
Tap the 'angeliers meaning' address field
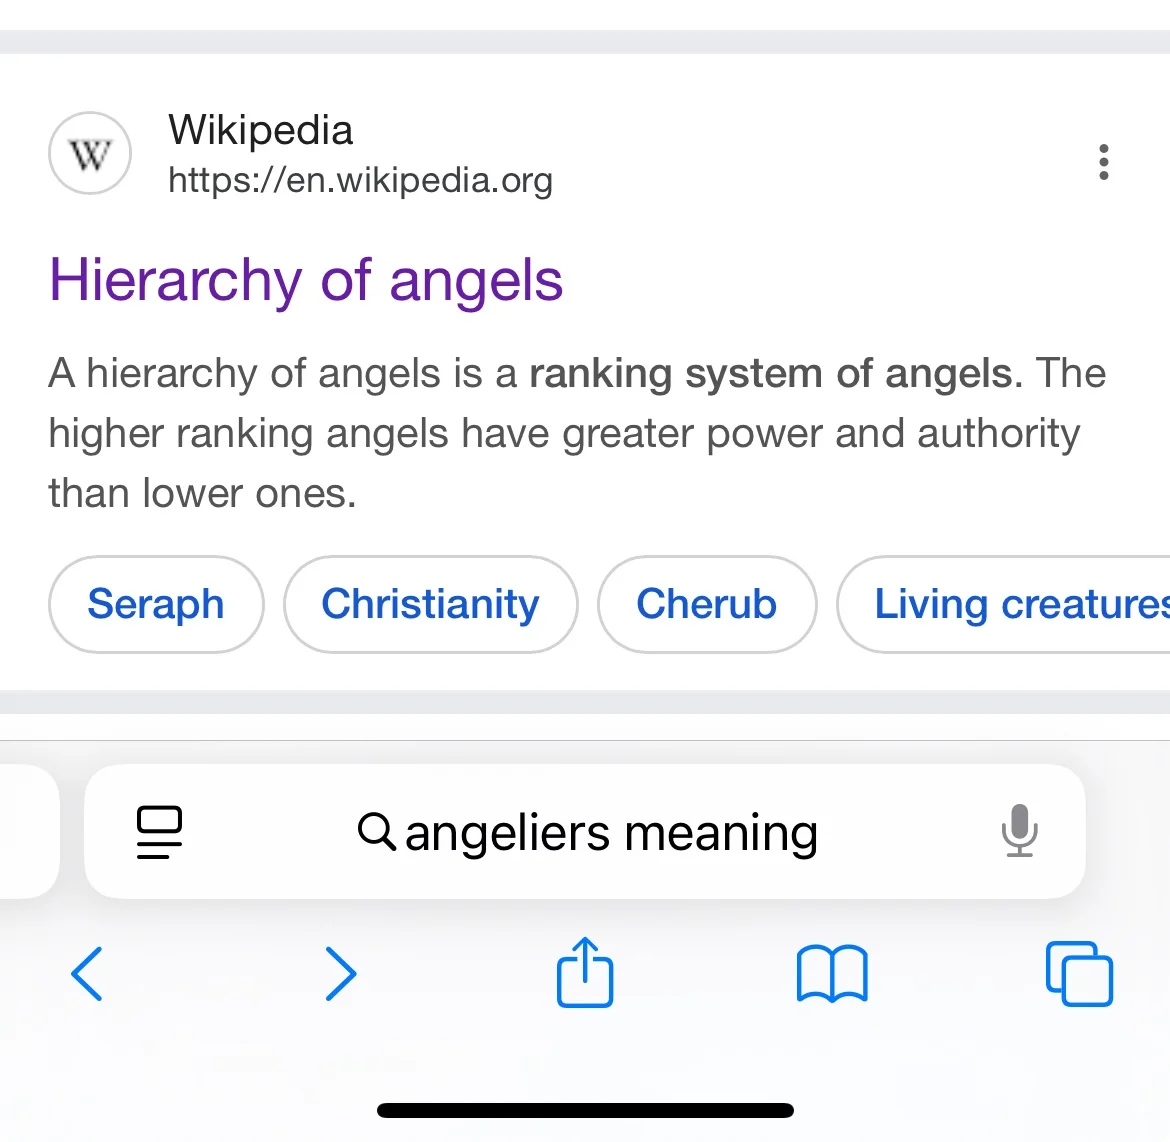click(x=610, y=832)
